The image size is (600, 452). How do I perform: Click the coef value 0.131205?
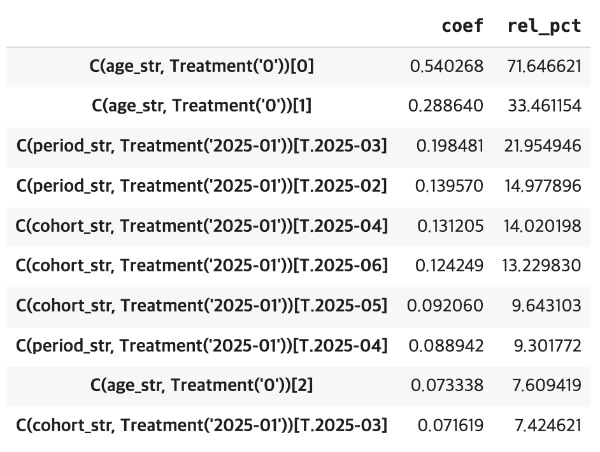point(446,226)
